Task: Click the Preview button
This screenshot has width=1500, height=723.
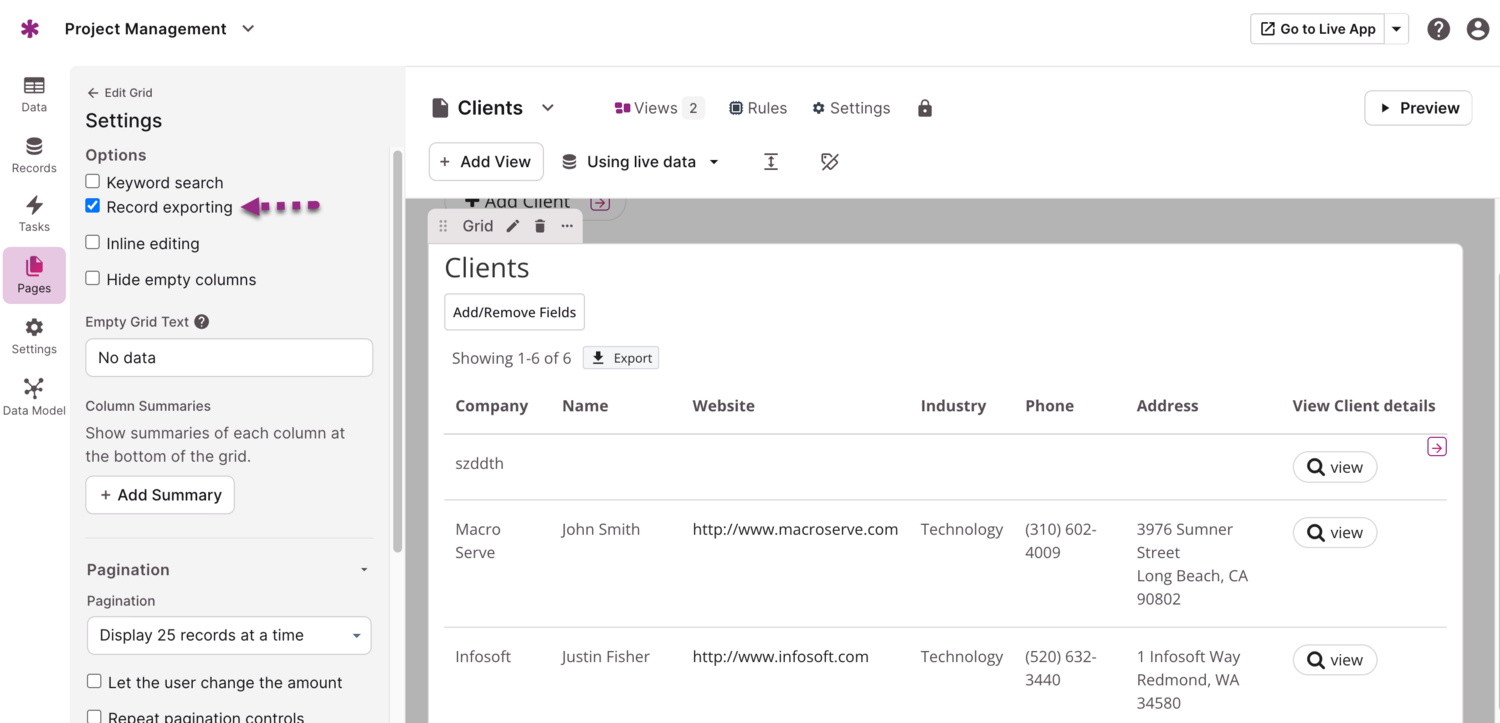Action: 1418,108
